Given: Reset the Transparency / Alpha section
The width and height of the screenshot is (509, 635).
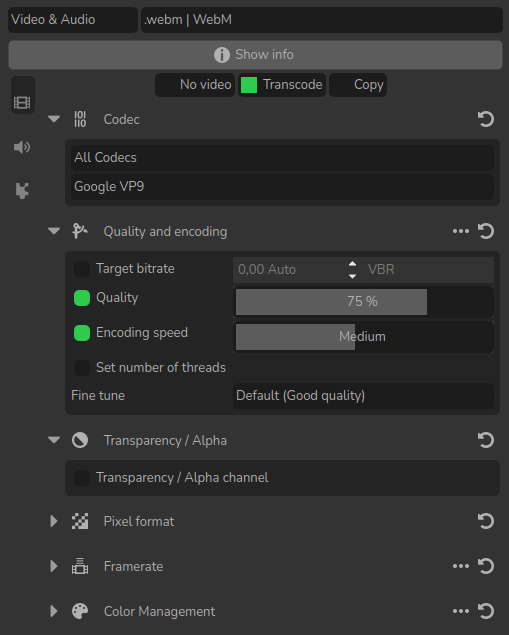Looking at the screenshot, I should tap(486, 440).
